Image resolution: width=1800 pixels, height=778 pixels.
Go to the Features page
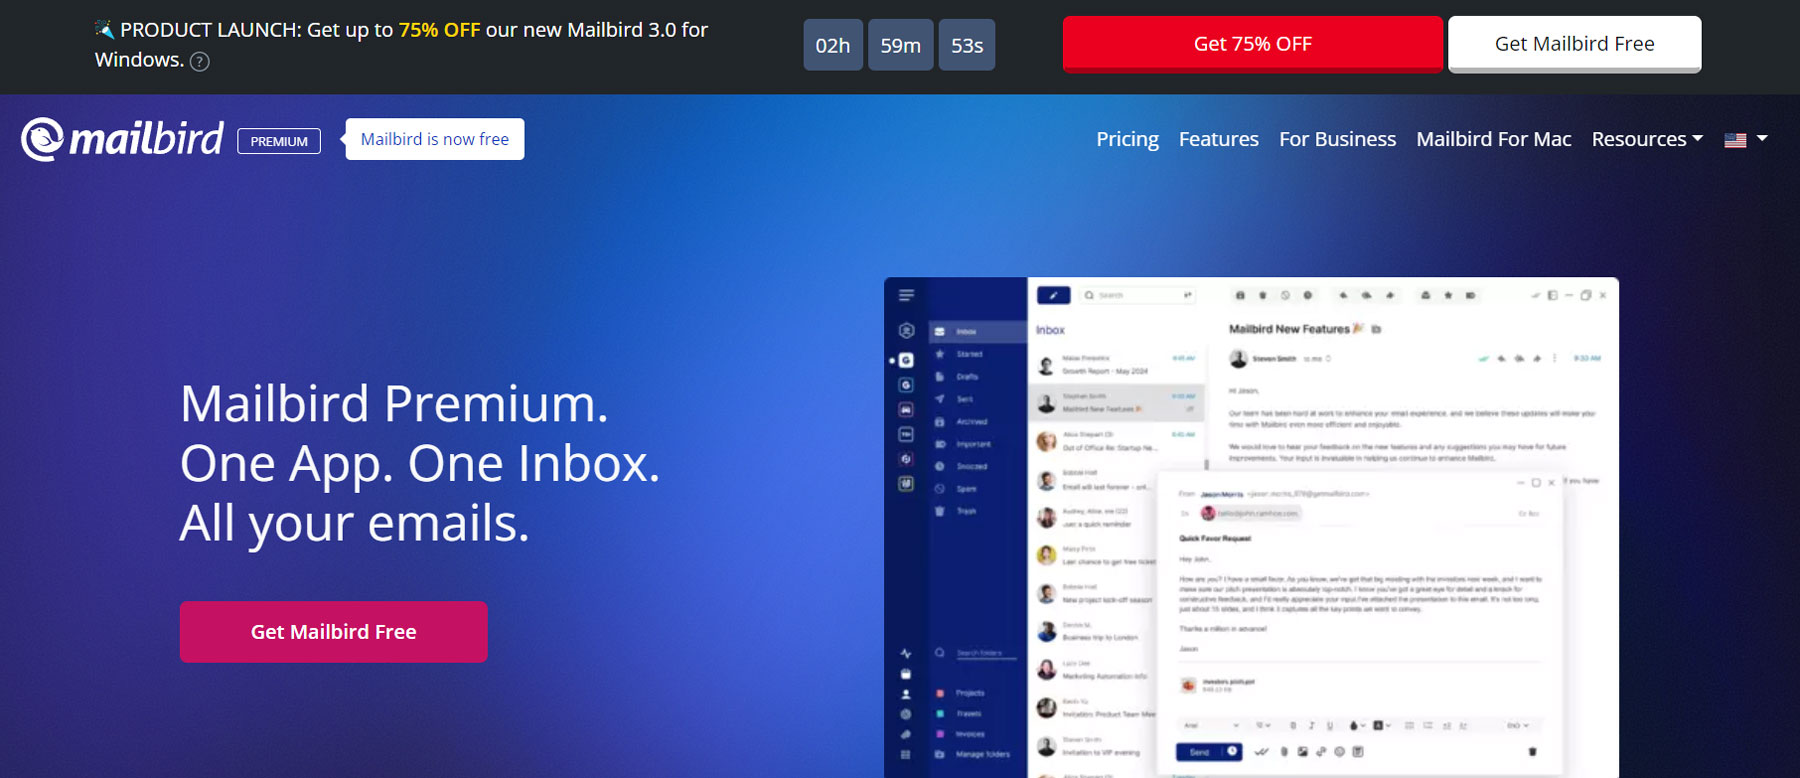coord(1218,139)
